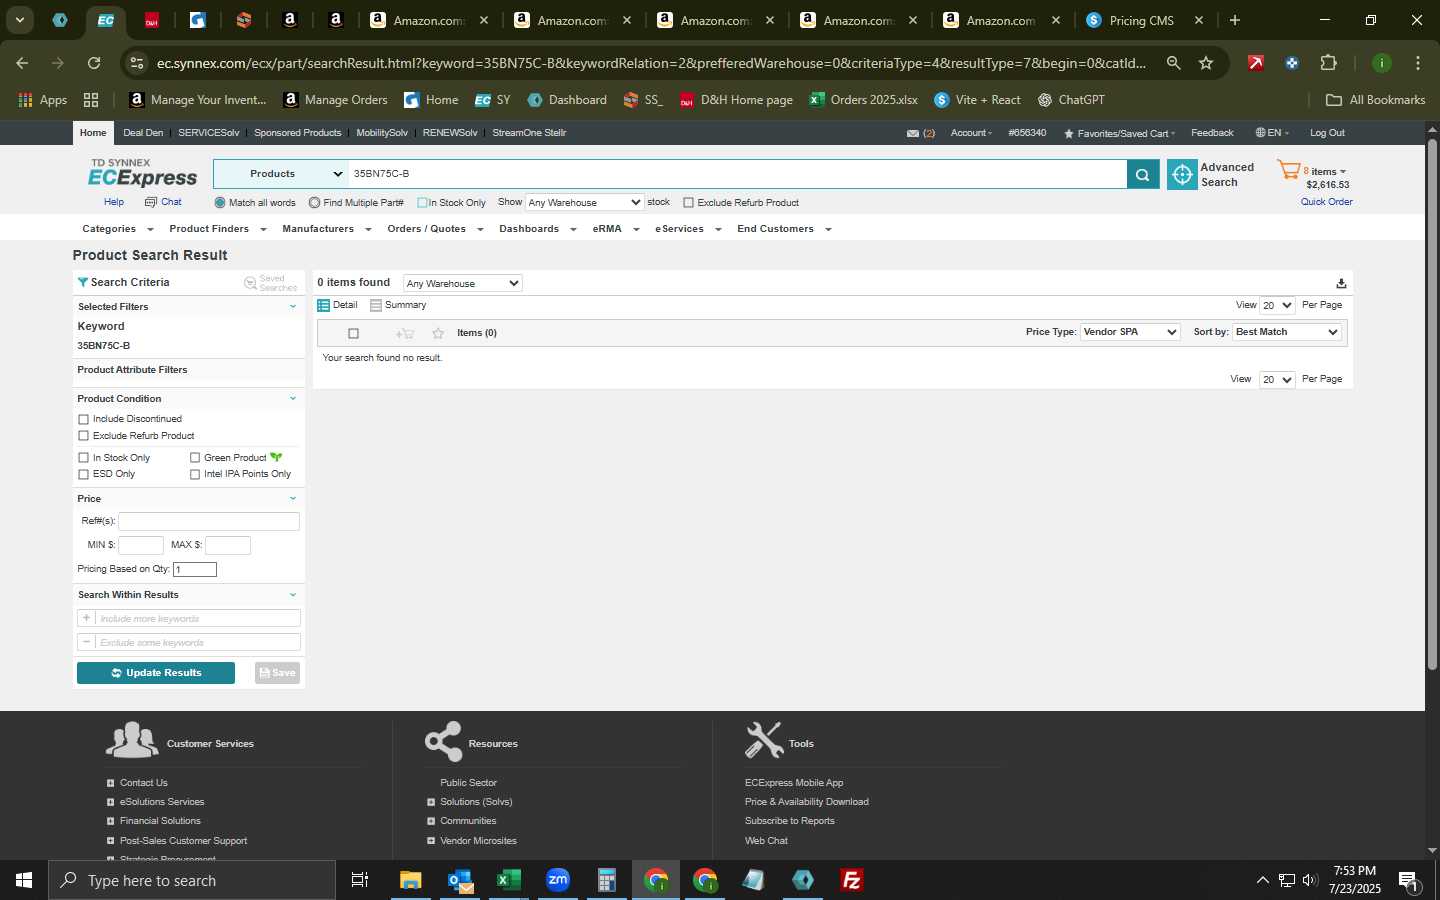This screenshot has height=900, width=1440.
Task: Click the Exclude some keywords field
Action: click(x=198, y=642)
